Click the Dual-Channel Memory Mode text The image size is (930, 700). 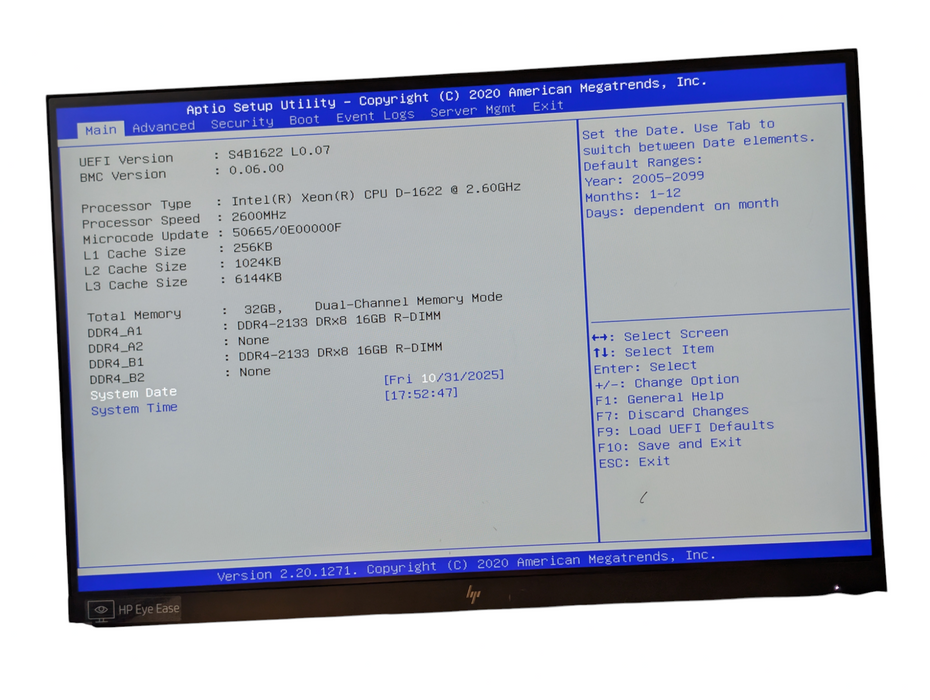[x=409, y=301]
